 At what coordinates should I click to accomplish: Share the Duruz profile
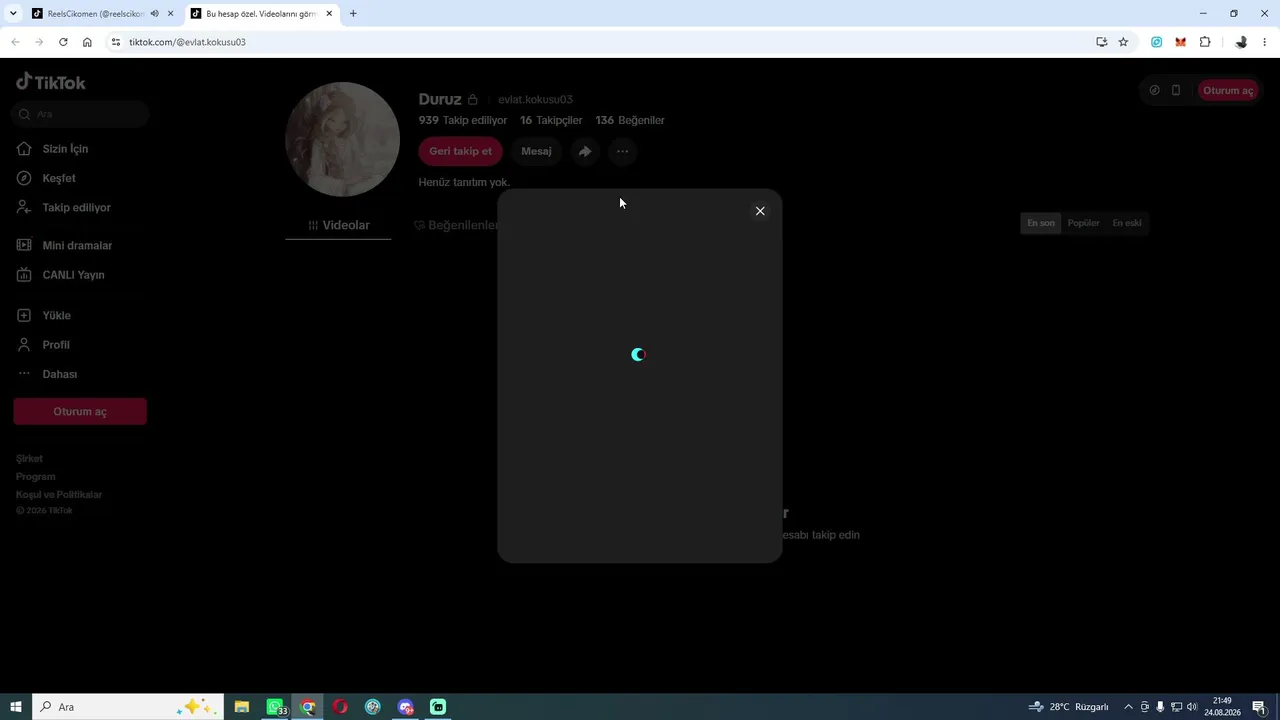pyautogui.click(x=585, y=151)
